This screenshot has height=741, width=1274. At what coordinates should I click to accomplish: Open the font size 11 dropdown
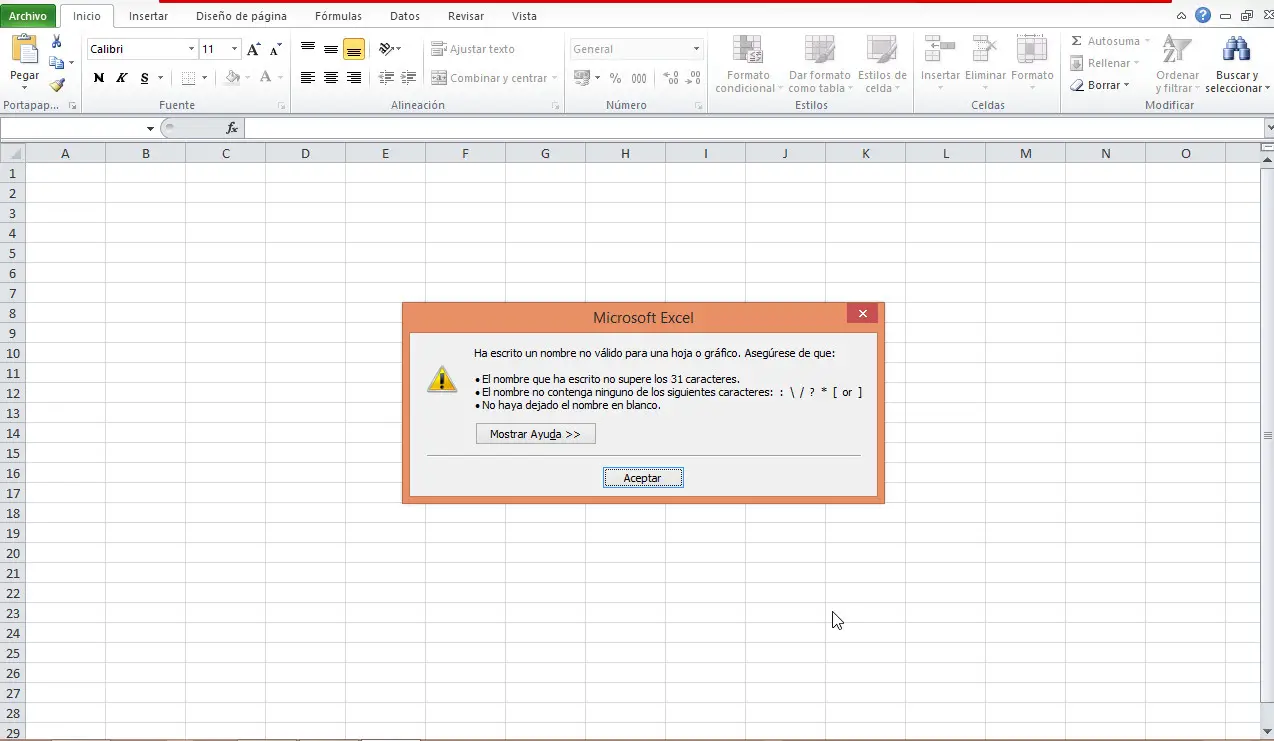(x=235, y=49)
